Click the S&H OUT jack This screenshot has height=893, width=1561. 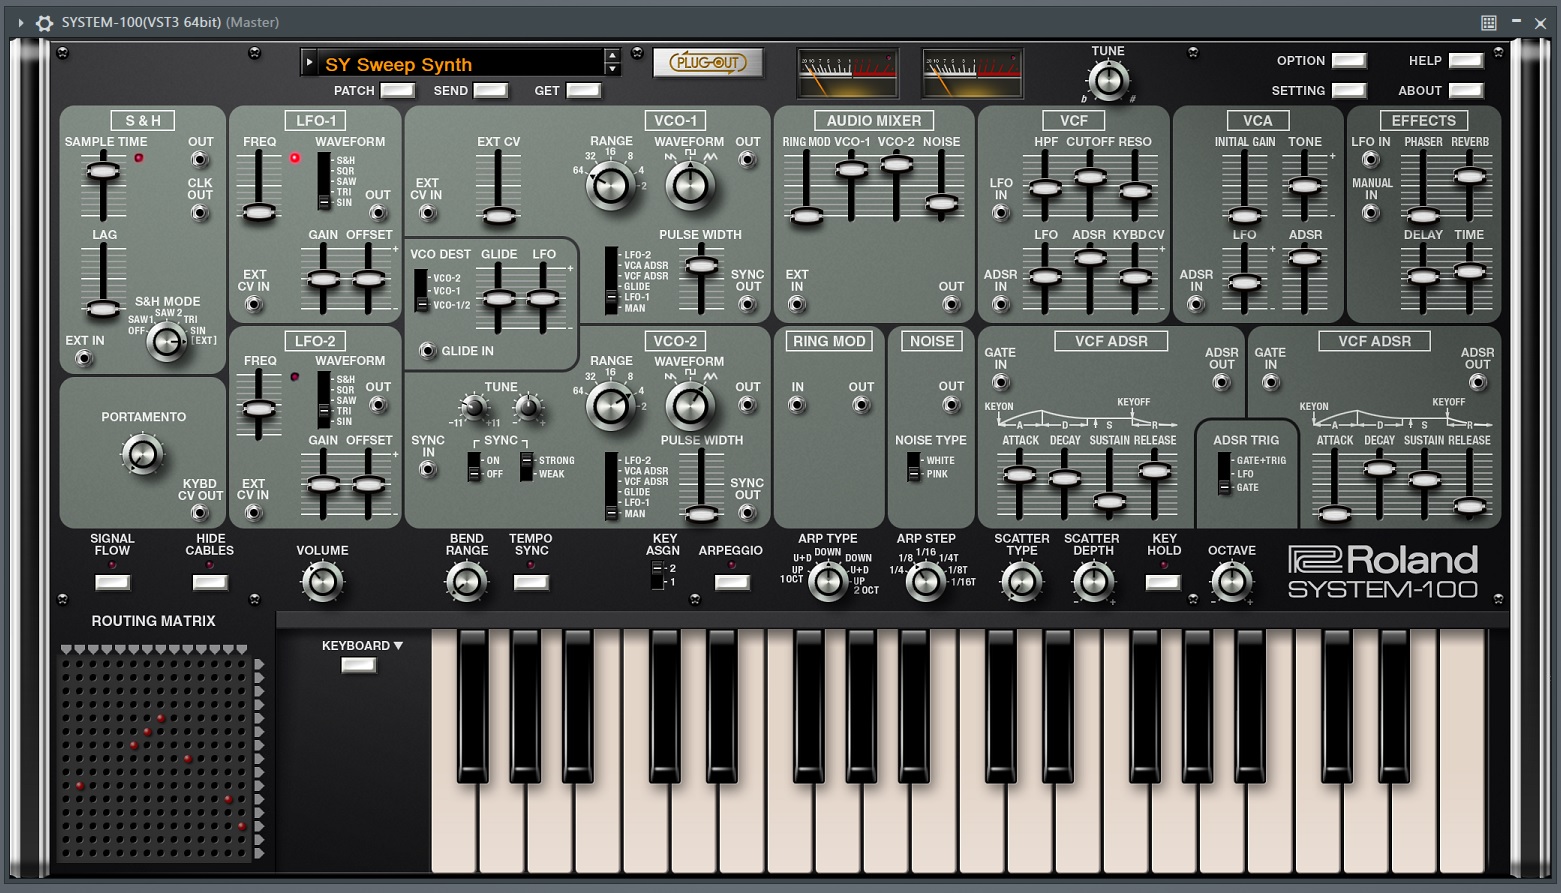coord(200,159)
